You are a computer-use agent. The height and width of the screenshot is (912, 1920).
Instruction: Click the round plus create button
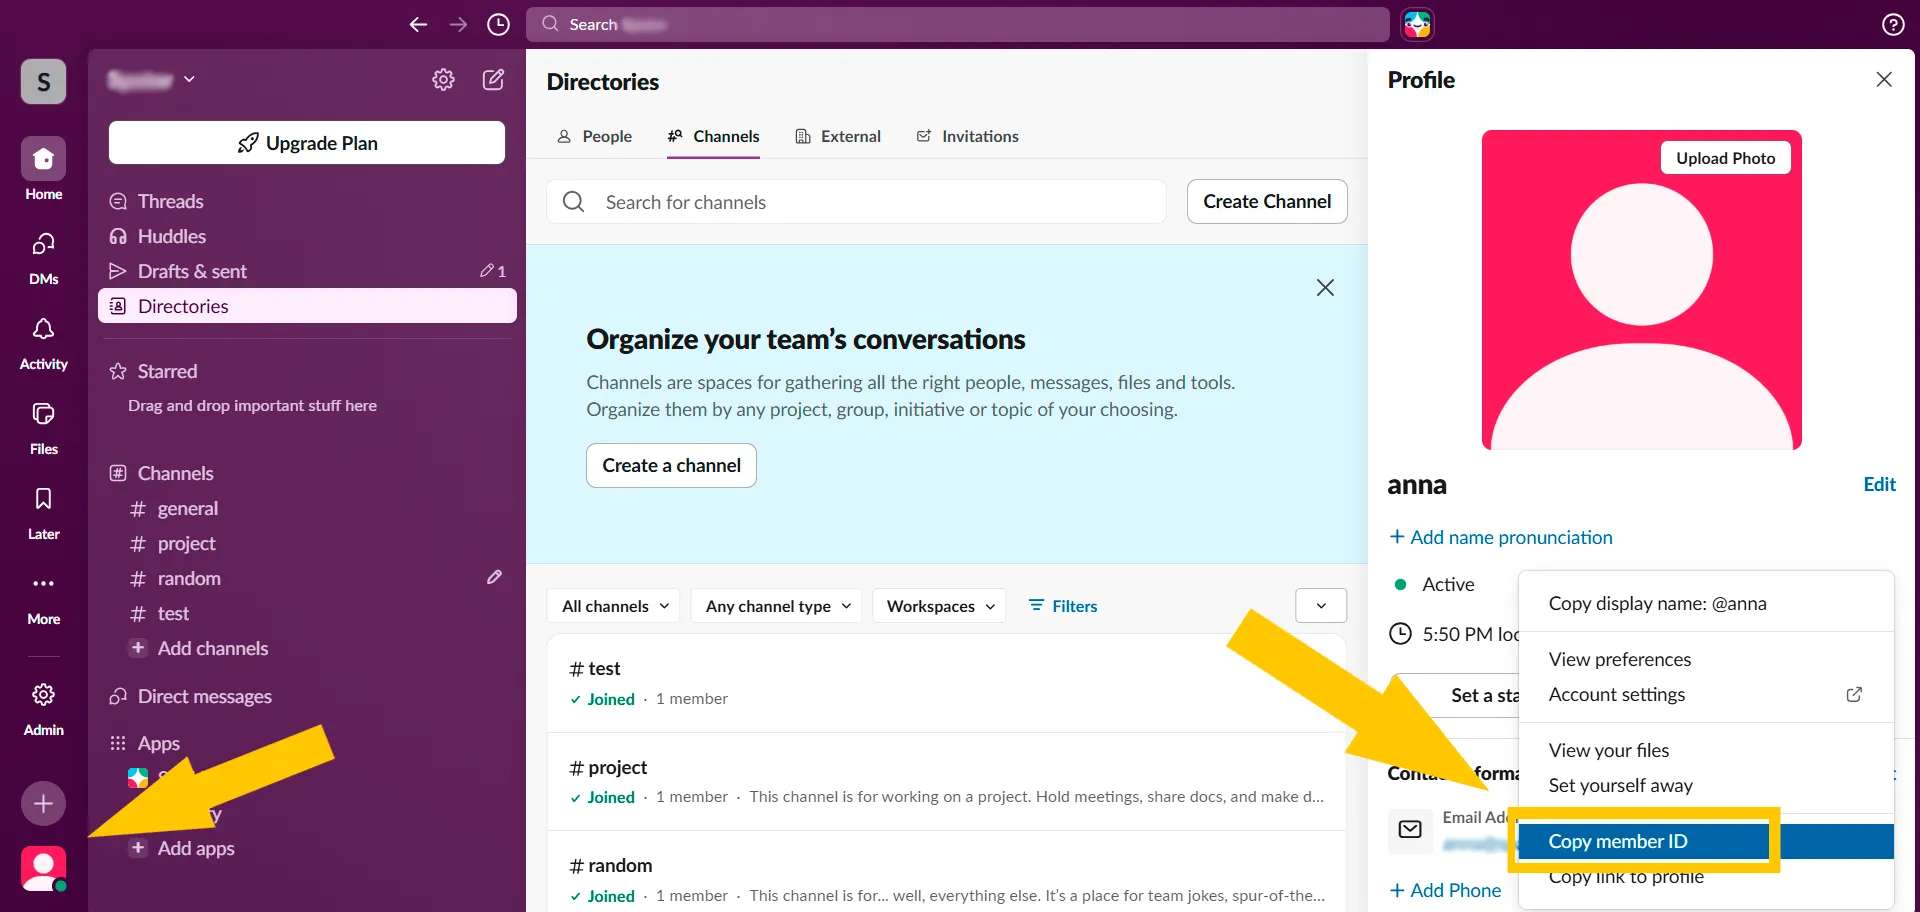[x=44, y=803]
